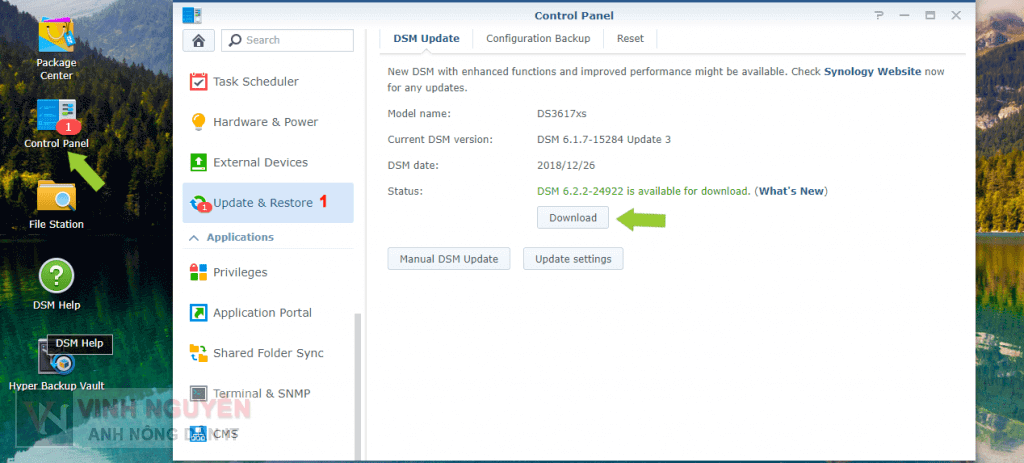Select Hardware & Power in sidebar
Viewport: 1024px width, 463px height.
point(265,122)
